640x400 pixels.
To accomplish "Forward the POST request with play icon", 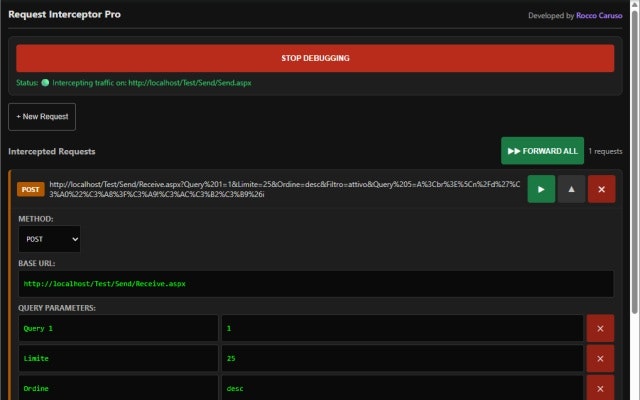I will point(541,189).
